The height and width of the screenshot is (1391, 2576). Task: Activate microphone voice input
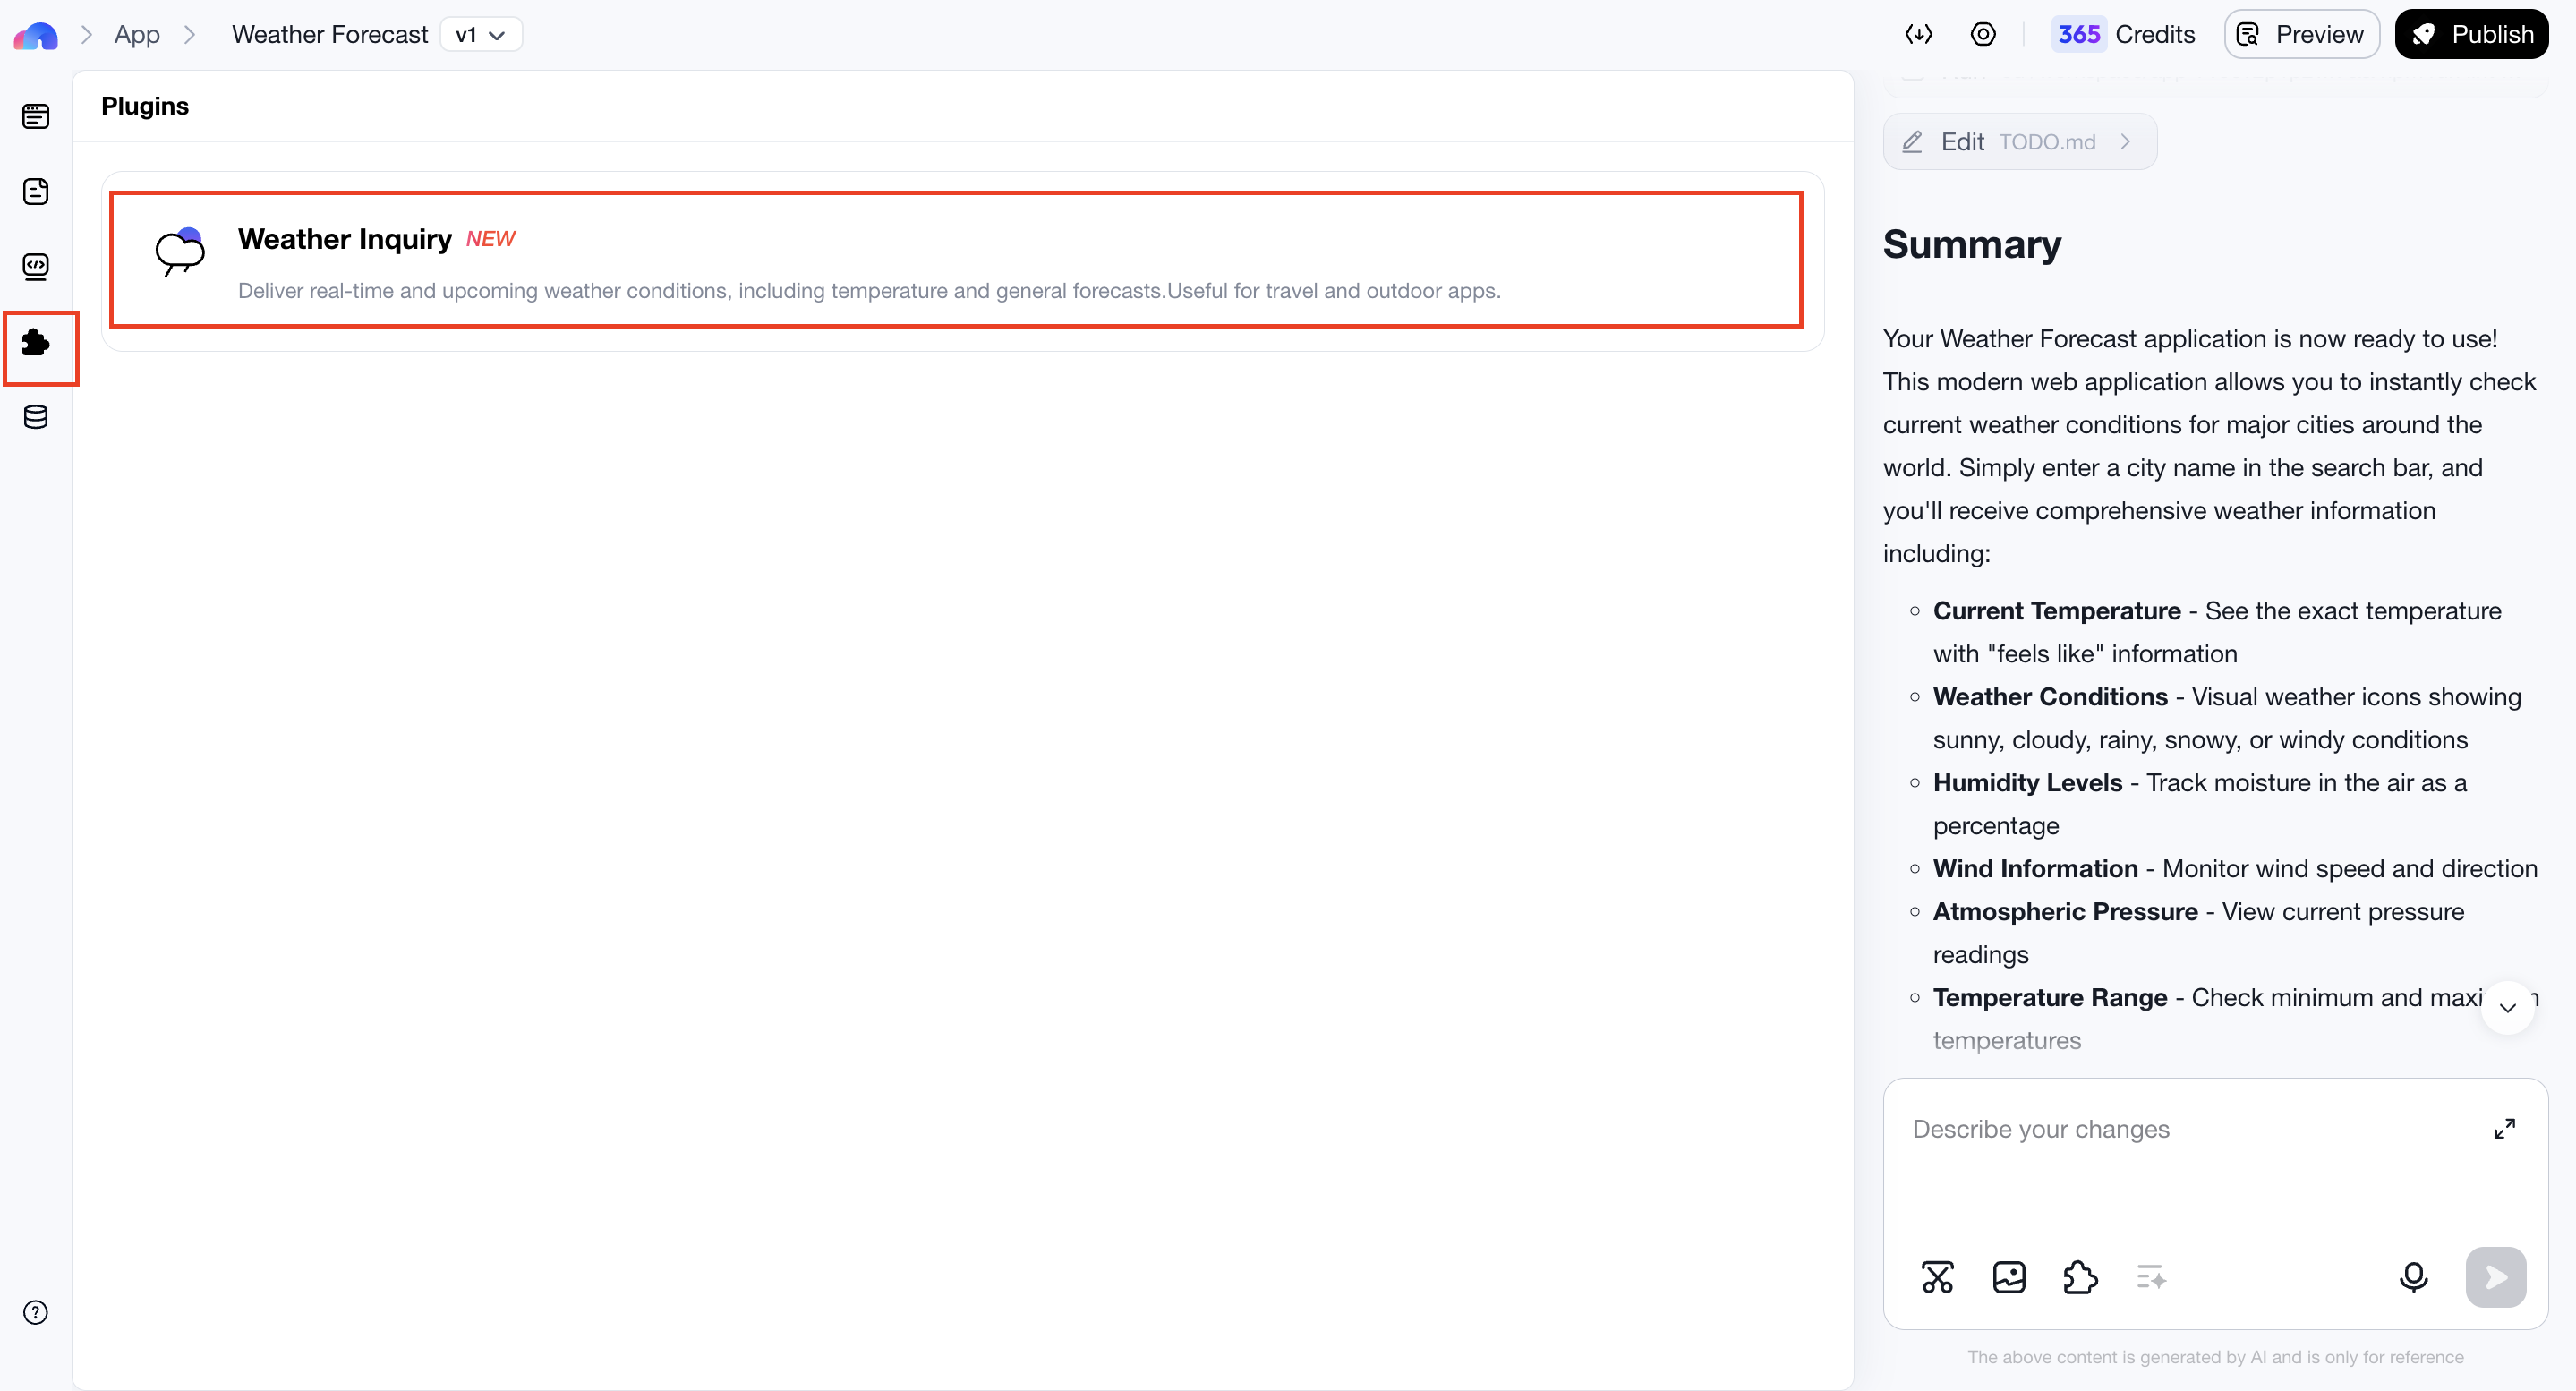2413,1277
